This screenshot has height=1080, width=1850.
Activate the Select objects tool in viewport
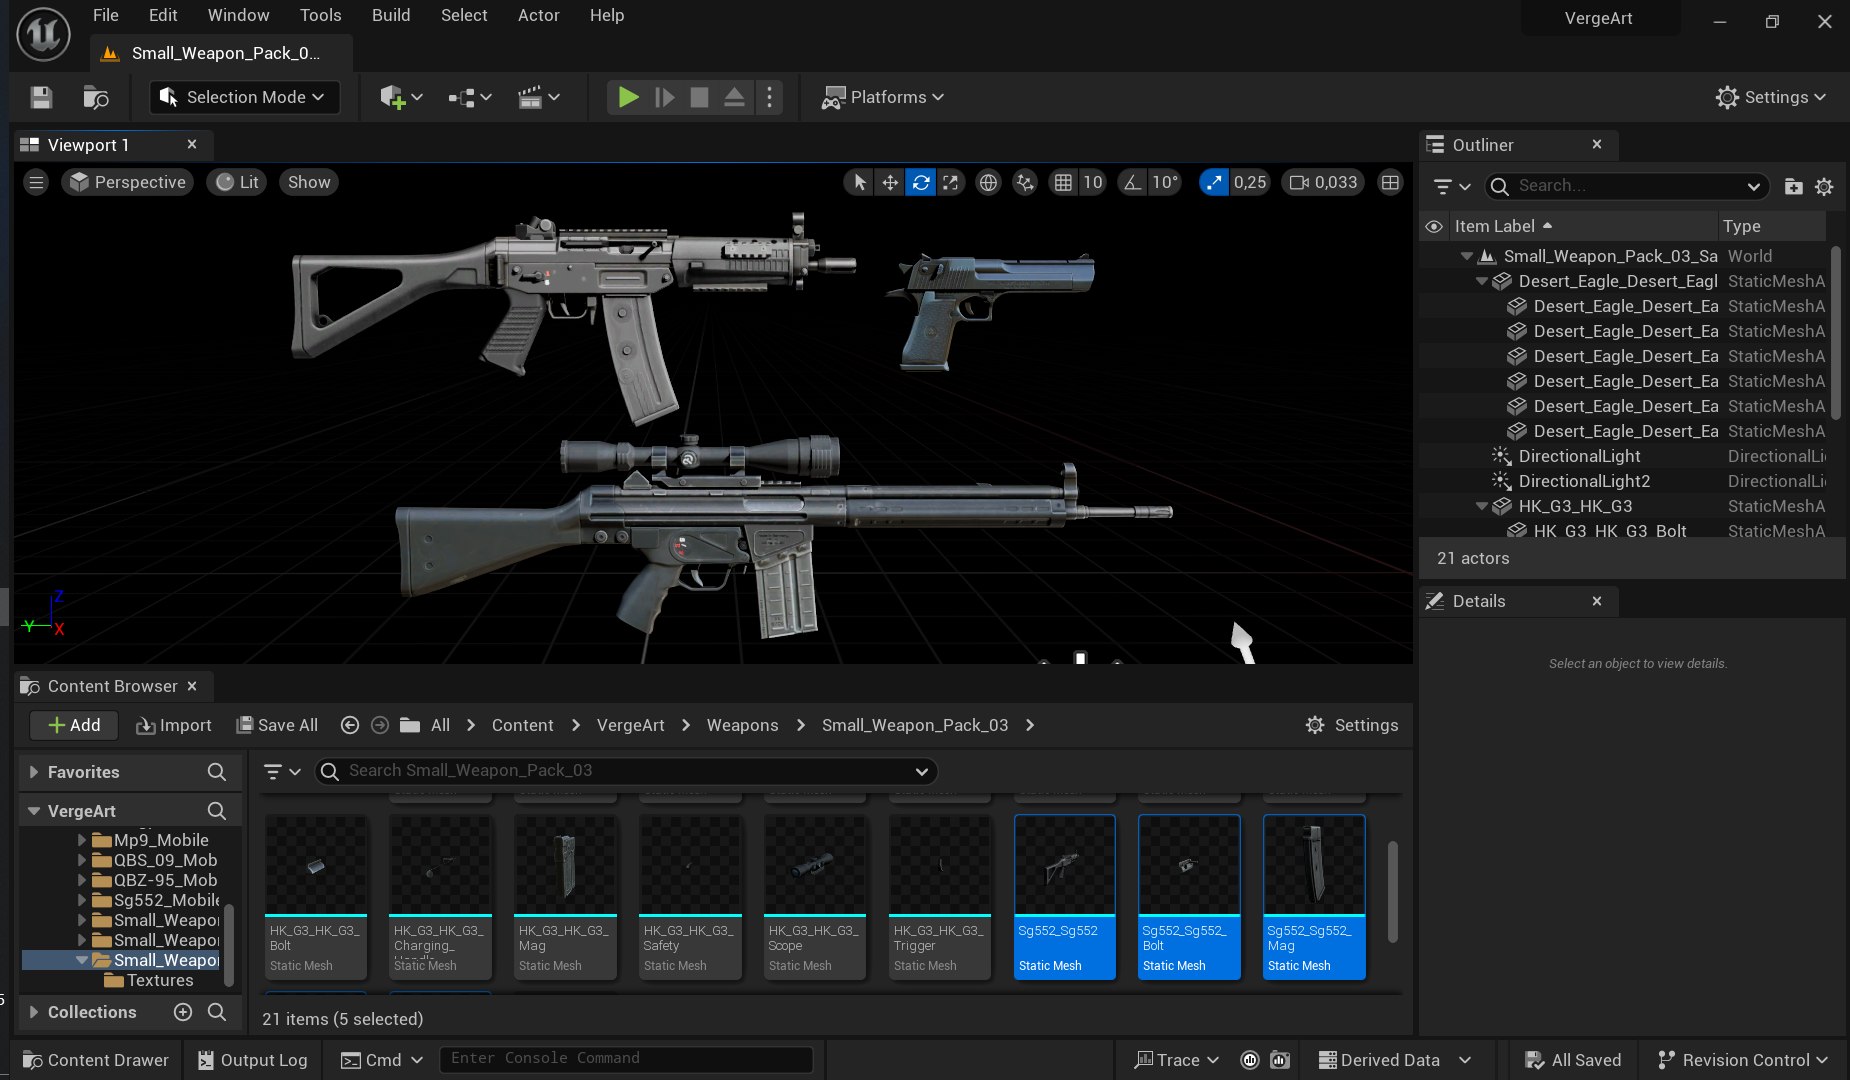pyautogui.click(x=859, y=182)
